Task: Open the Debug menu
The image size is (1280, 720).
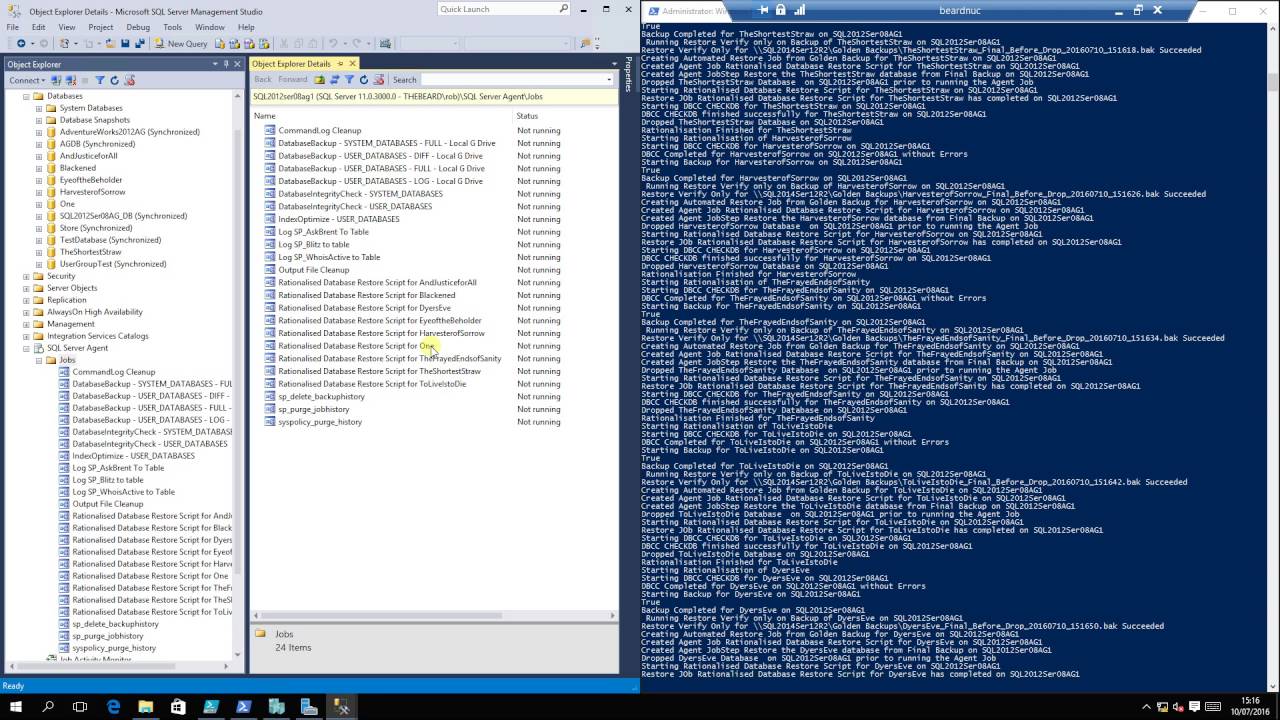Action: coord(138,27)
